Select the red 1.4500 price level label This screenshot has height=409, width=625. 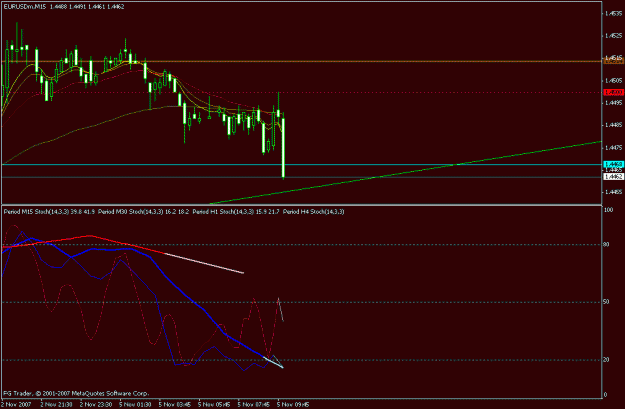coord(614,92)
